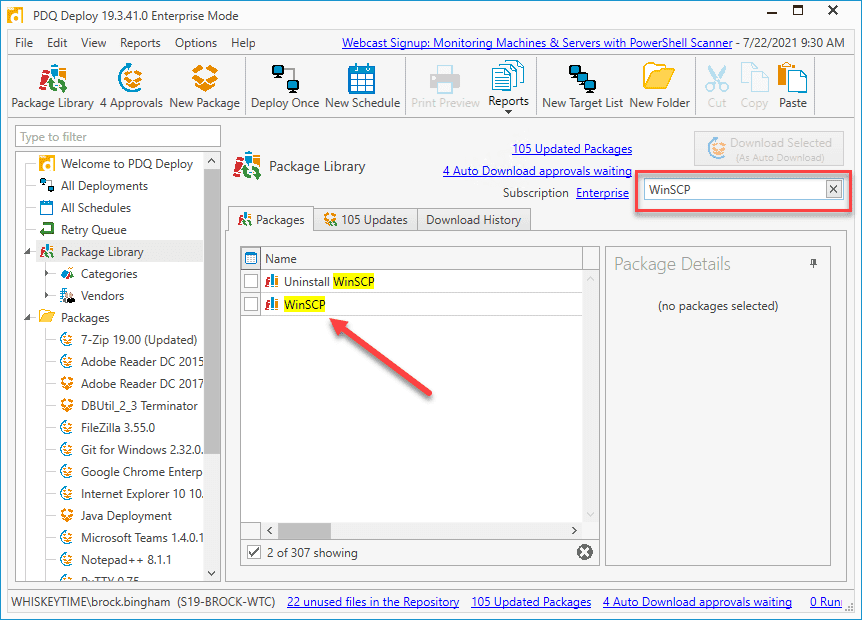
Task: Click the Enterprise subscription link
Action: 602,193
